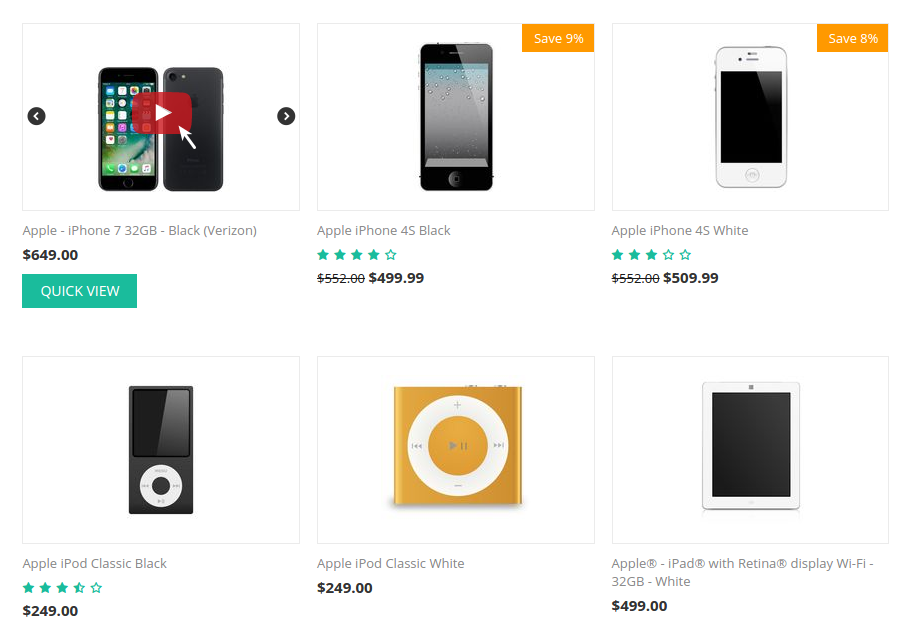Open the Apple iPhone 4S Black link
Viewport: 909px width, 644px height.
click(x=384, y=230)
